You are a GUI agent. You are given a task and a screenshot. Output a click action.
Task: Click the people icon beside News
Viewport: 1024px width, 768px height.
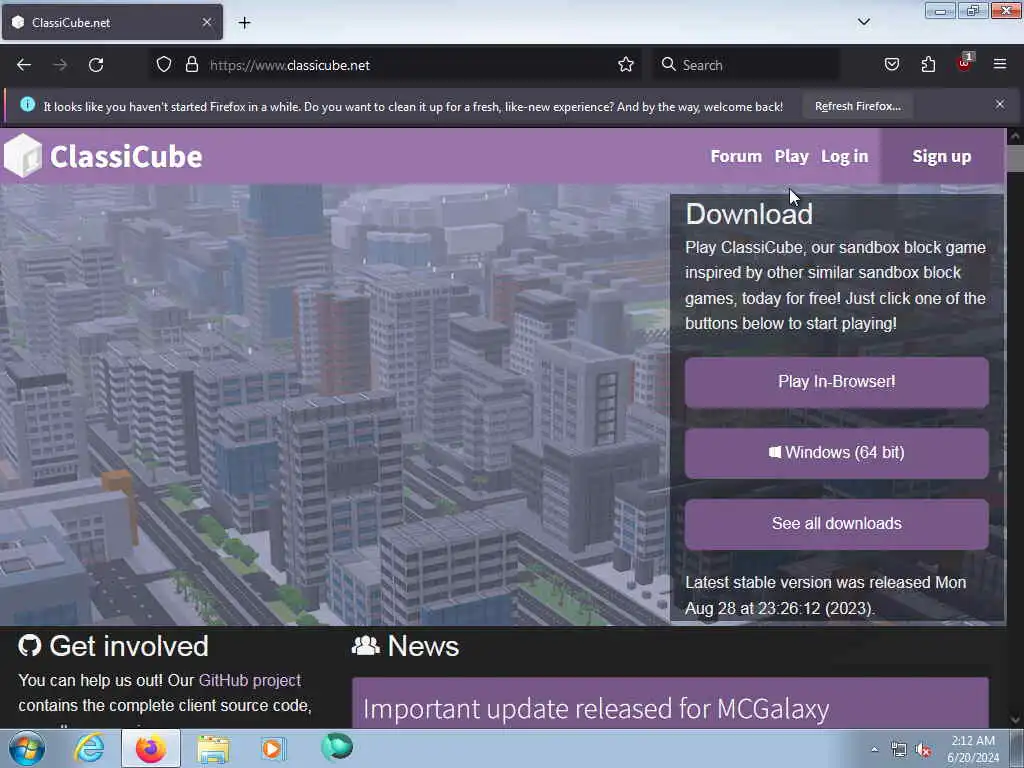(x=366, y=645)
